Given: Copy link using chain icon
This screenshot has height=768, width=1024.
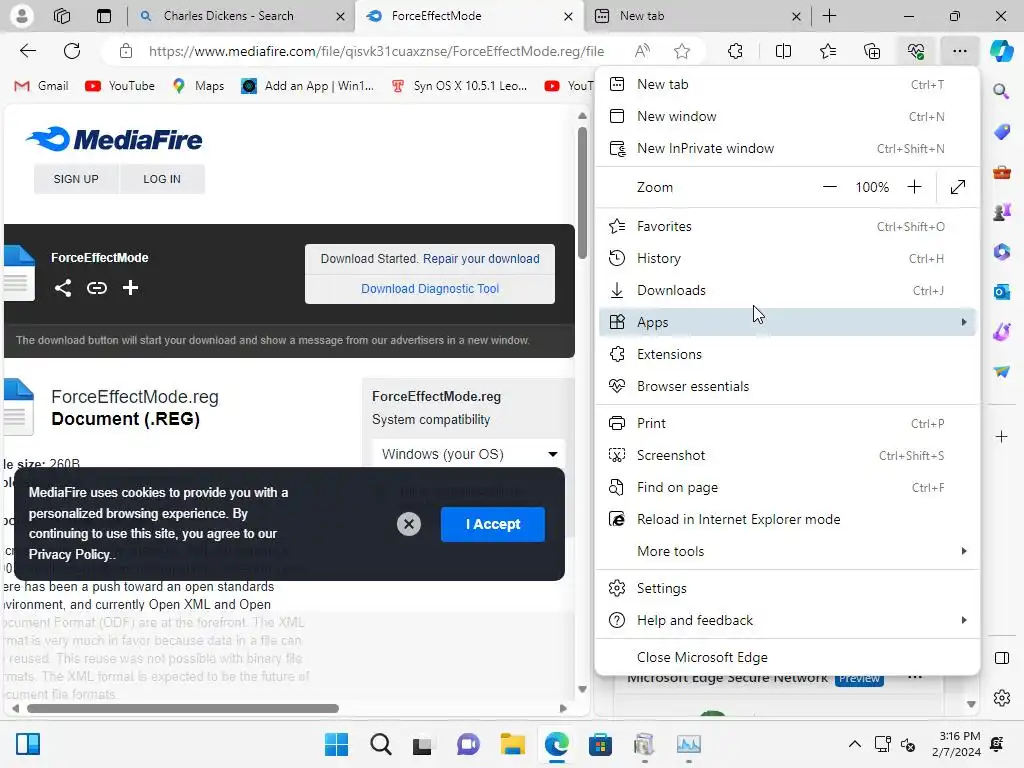Looking at the screenshot, I should coord(97,288).
